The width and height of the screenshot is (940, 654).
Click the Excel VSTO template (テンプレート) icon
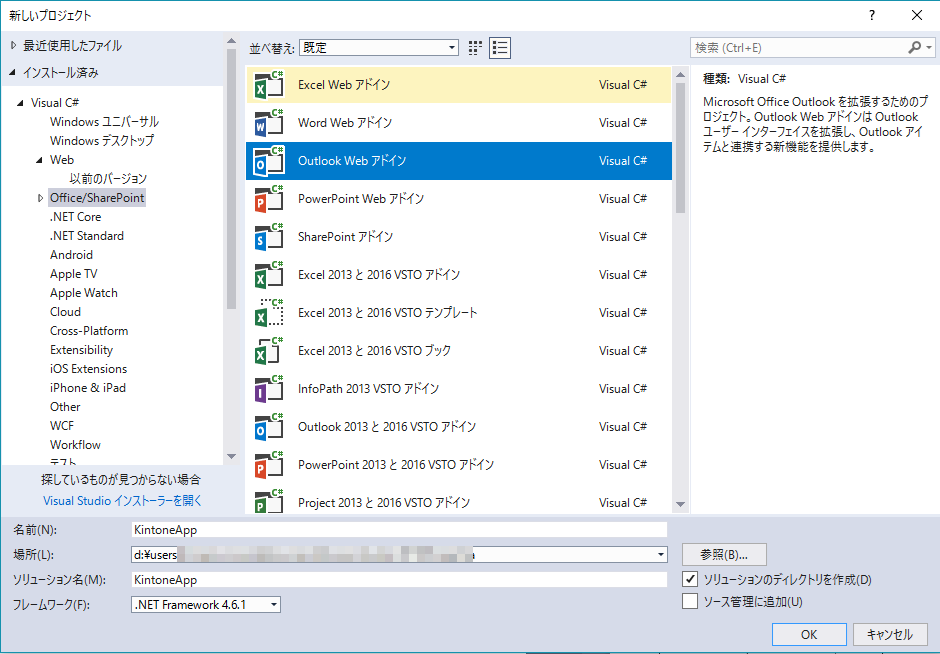click(x=269, y=312)
